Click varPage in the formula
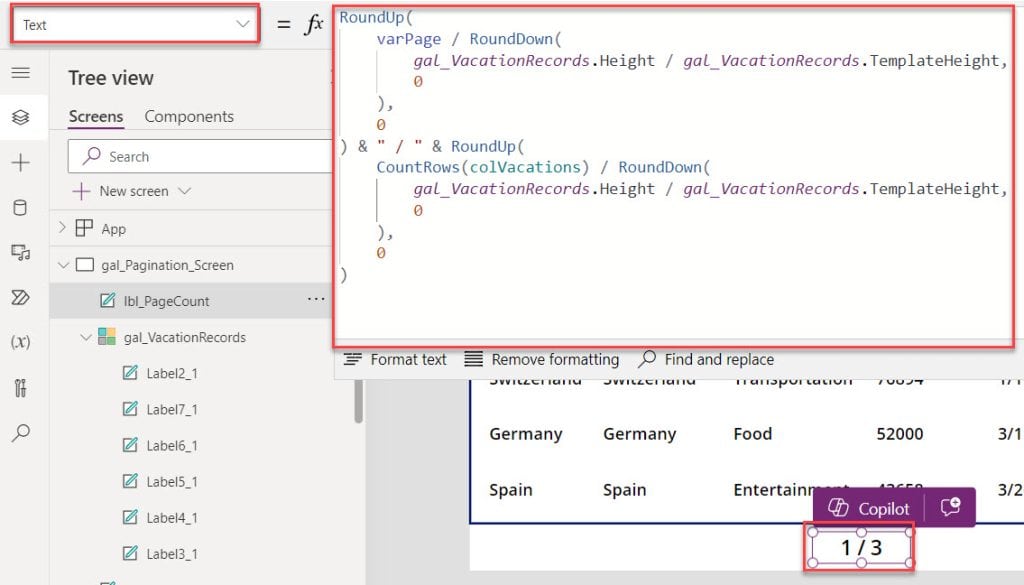 (x=409, y=39)
